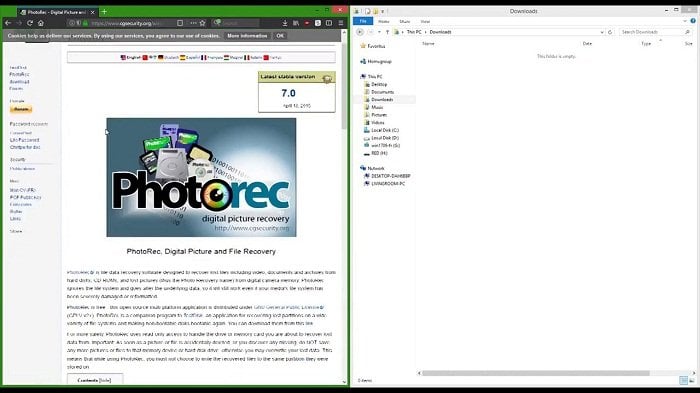
Task: Open Explorer help question-mark icon
Action: click(693, 21)
